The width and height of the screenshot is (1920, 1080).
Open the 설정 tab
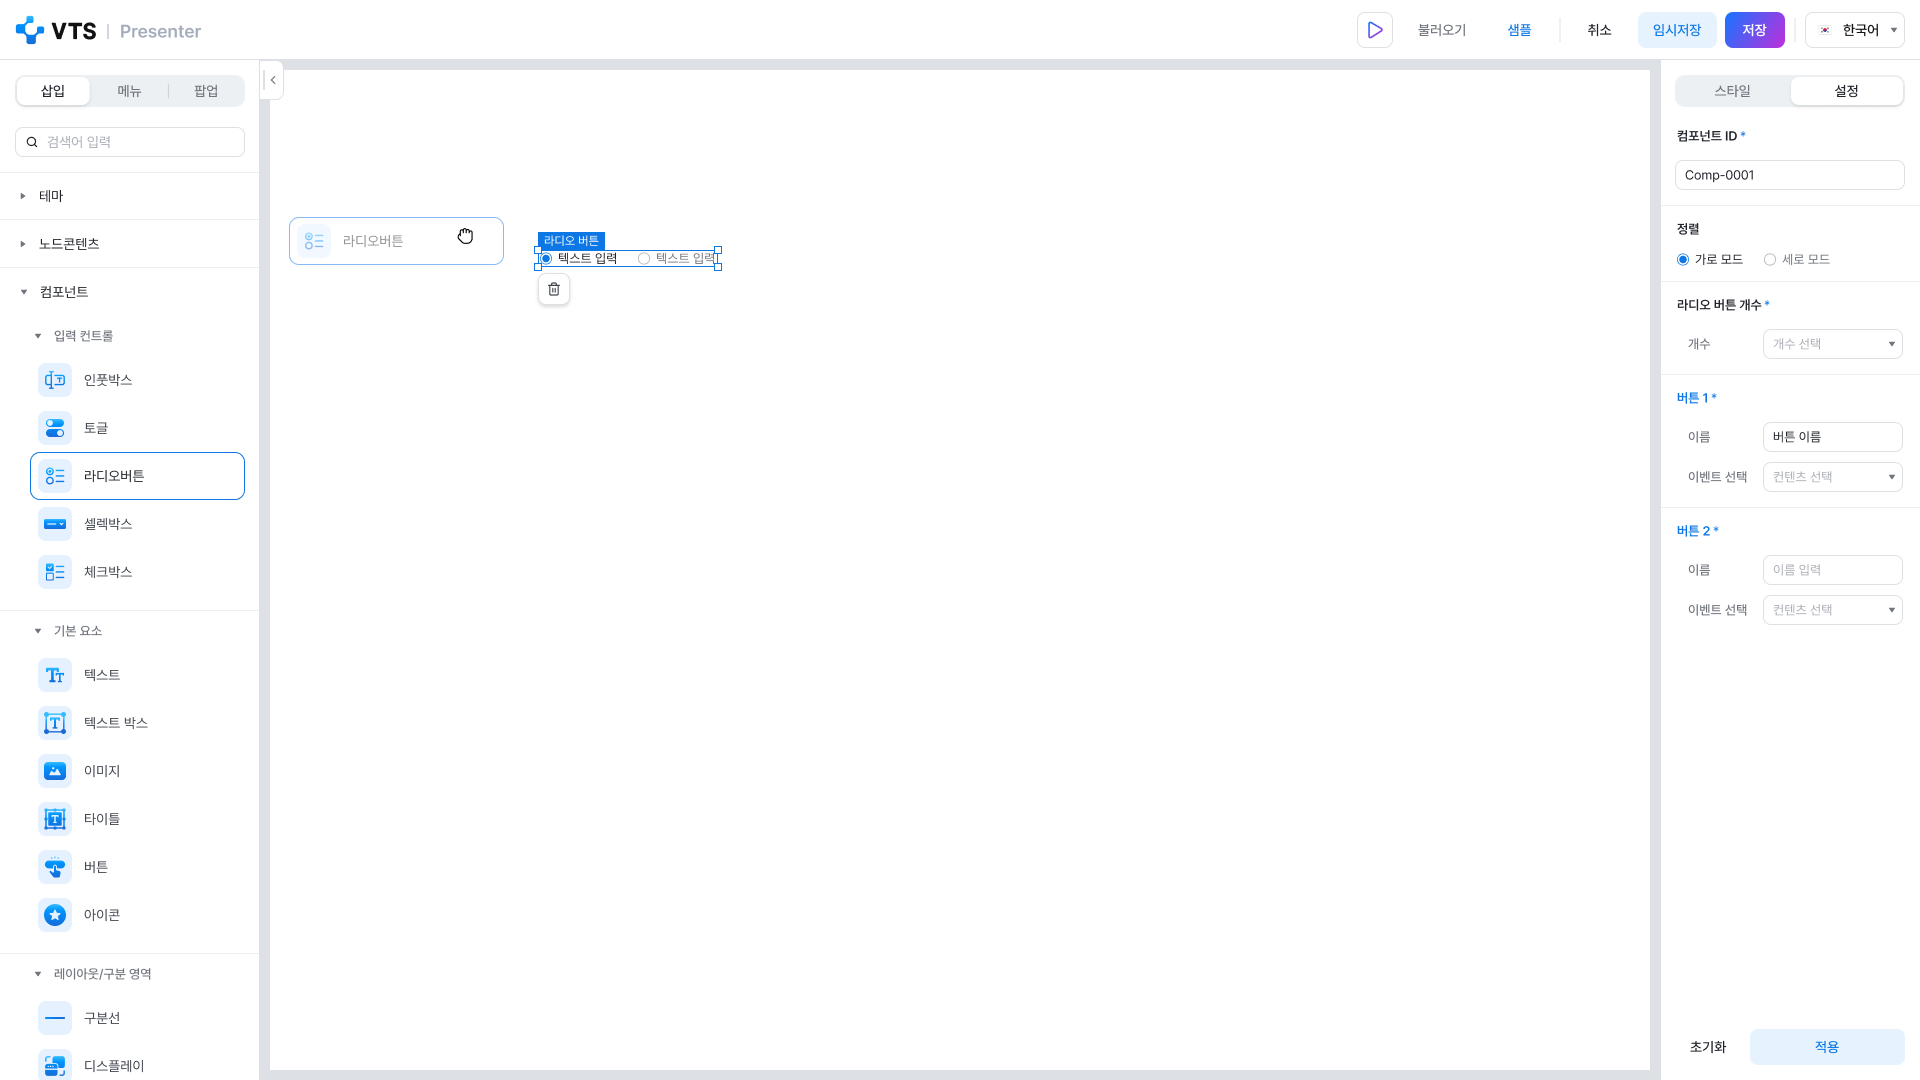tap(1846, 91)
